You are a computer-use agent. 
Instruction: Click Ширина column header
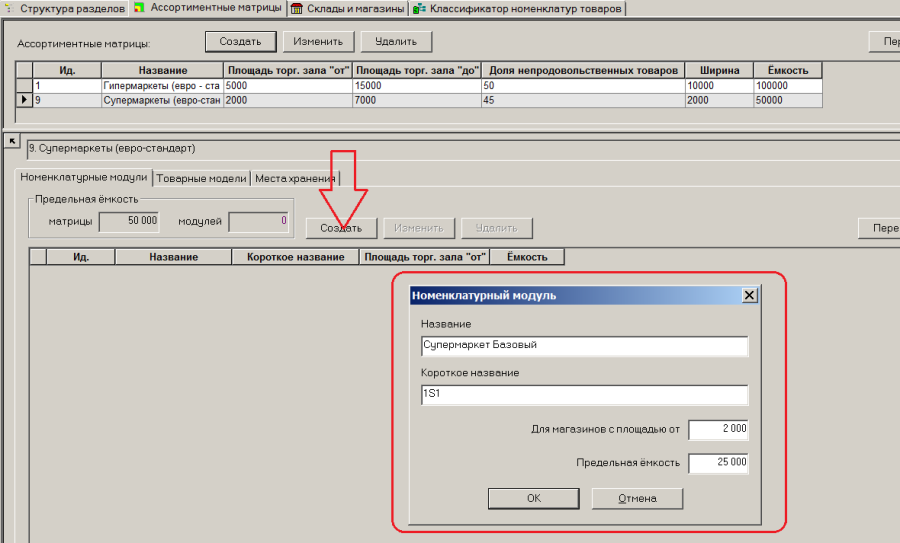click(x=719, y=70)
